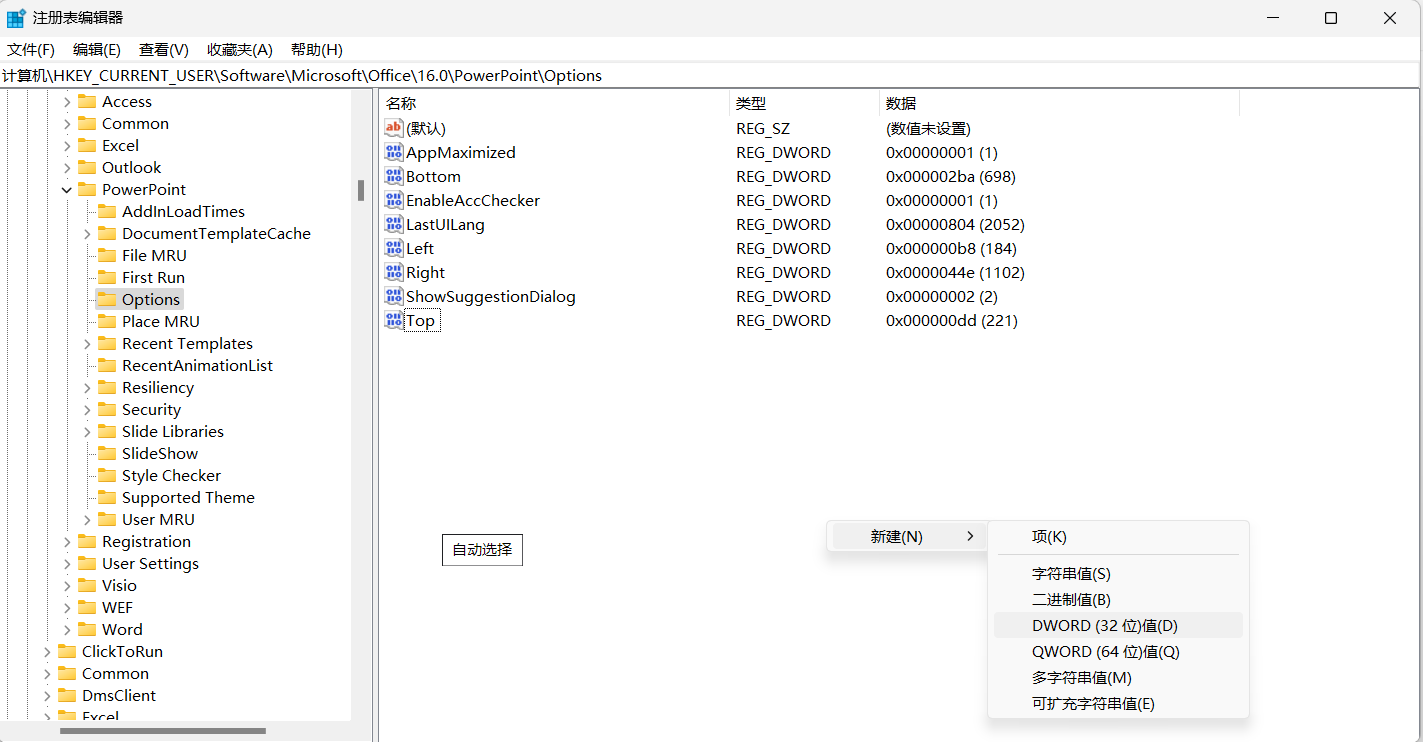Expand the Recent Templates key

(87, 343)
